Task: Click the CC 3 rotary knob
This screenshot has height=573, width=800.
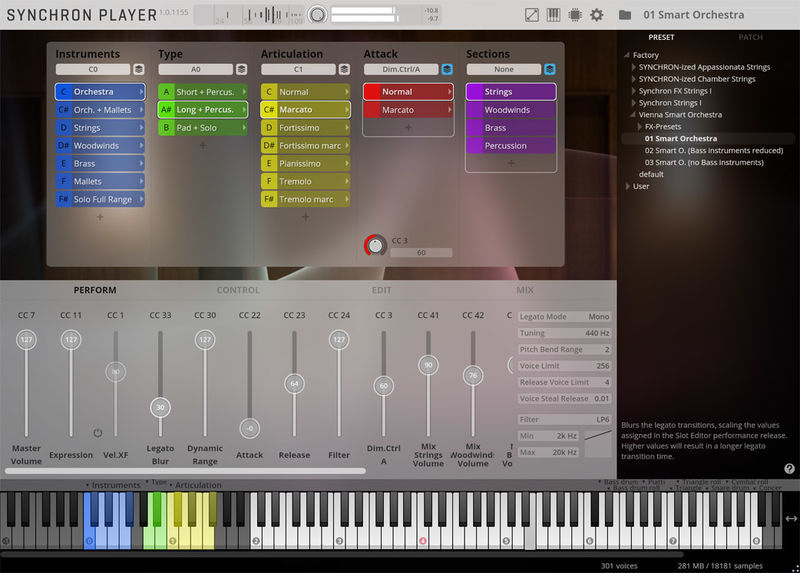Action: tap(376, 246)
